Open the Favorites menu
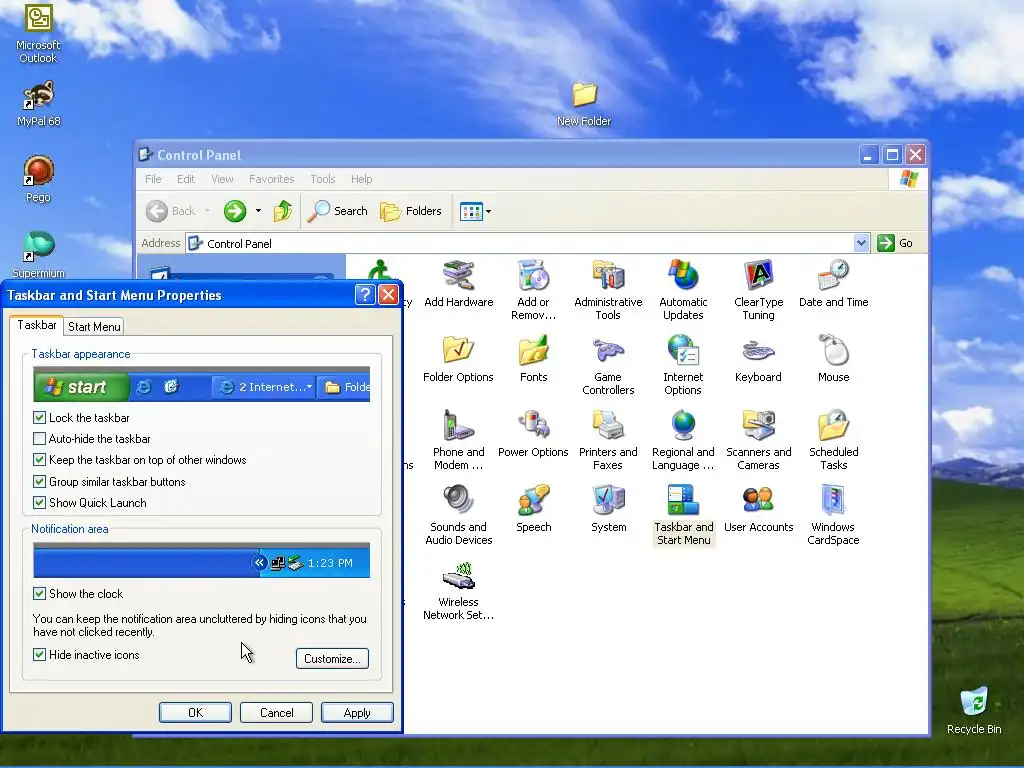 [x=271, y=179]
